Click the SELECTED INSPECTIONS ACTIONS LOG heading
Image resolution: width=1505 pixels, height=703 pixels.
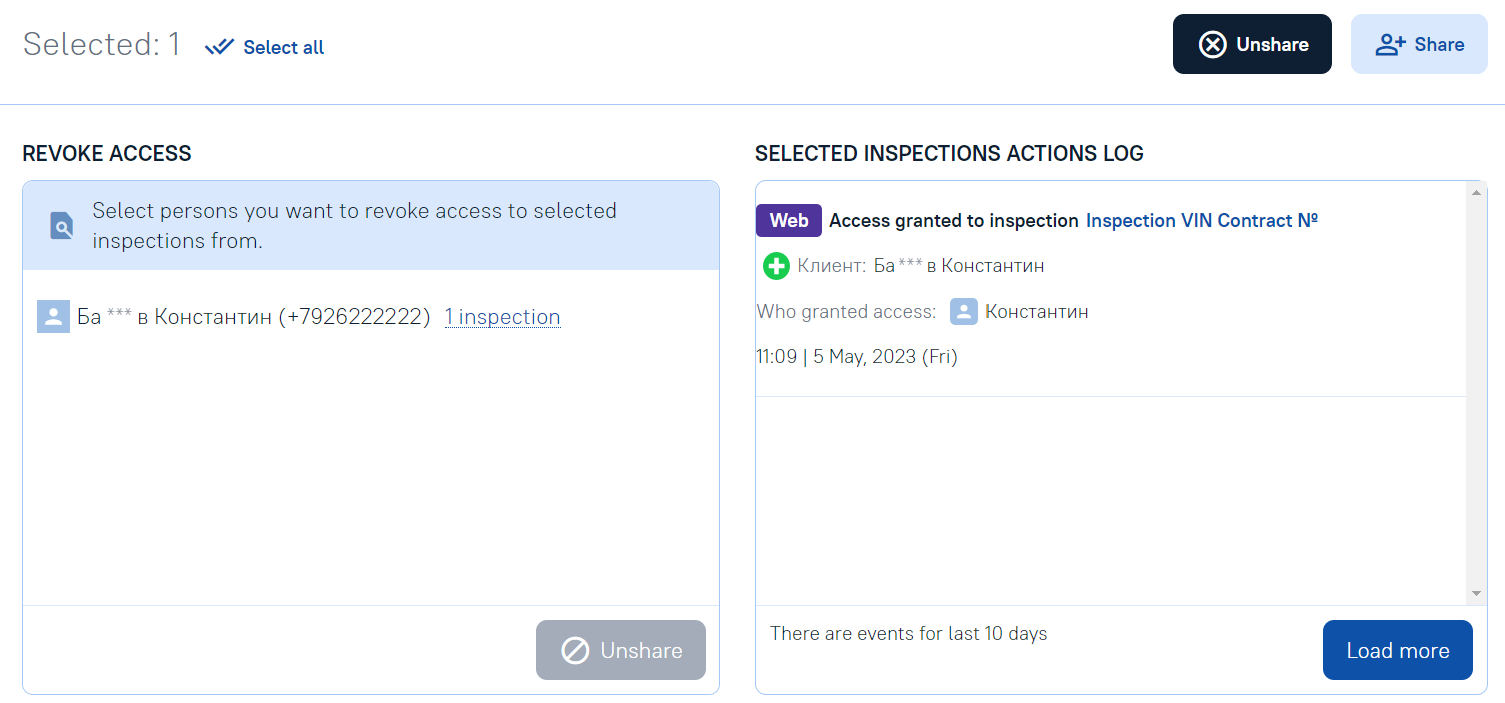(949, 154)
